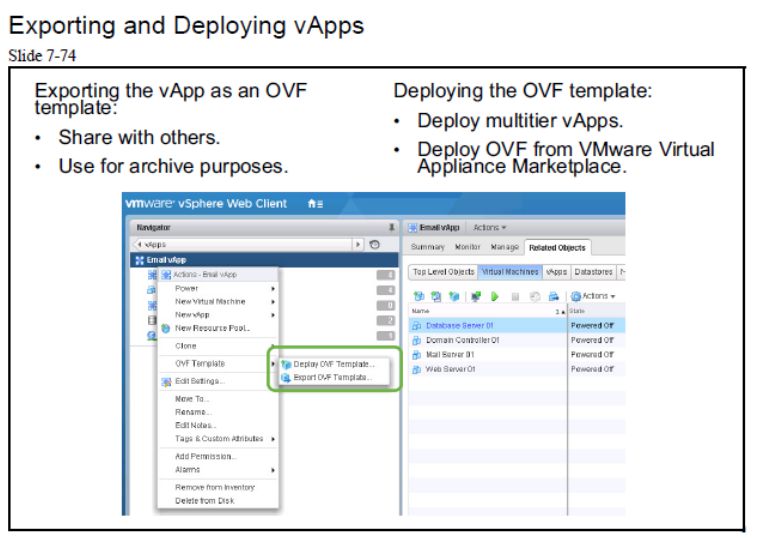The image size is (757, 538).
Task: Choose Remove from Inventory
Action: pos(219,487)
